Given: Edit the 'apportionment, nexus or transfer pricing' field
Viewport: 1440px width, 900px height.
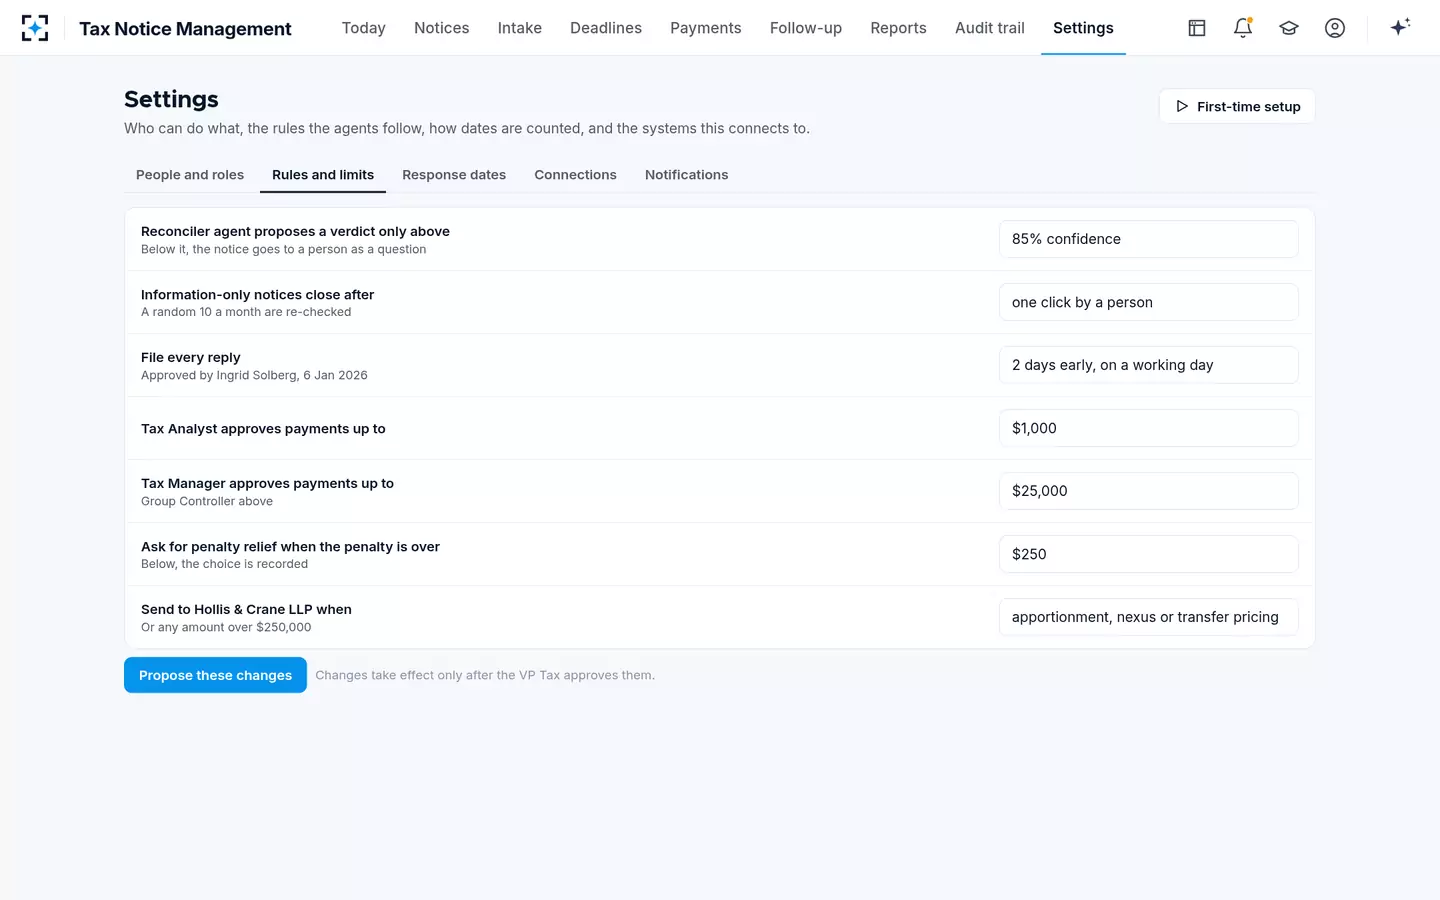Looking at the screenshot, I should pyautogui.click(x=1148, y=617).
